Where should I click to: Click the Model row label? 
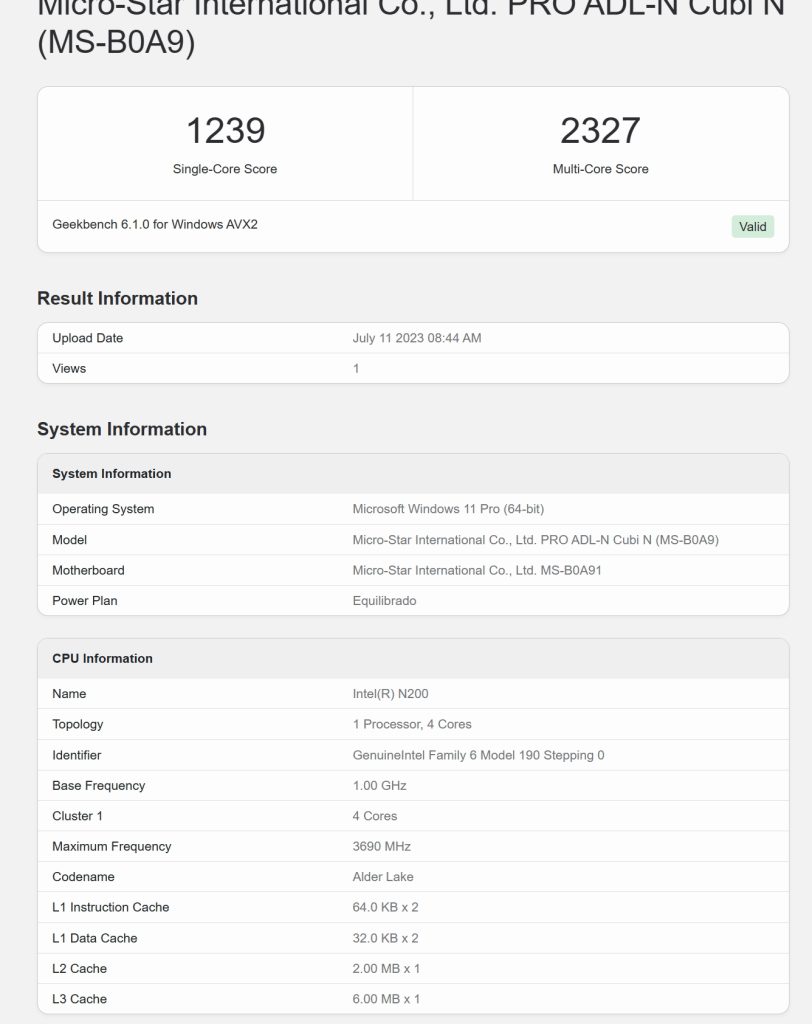pos(69,540)
